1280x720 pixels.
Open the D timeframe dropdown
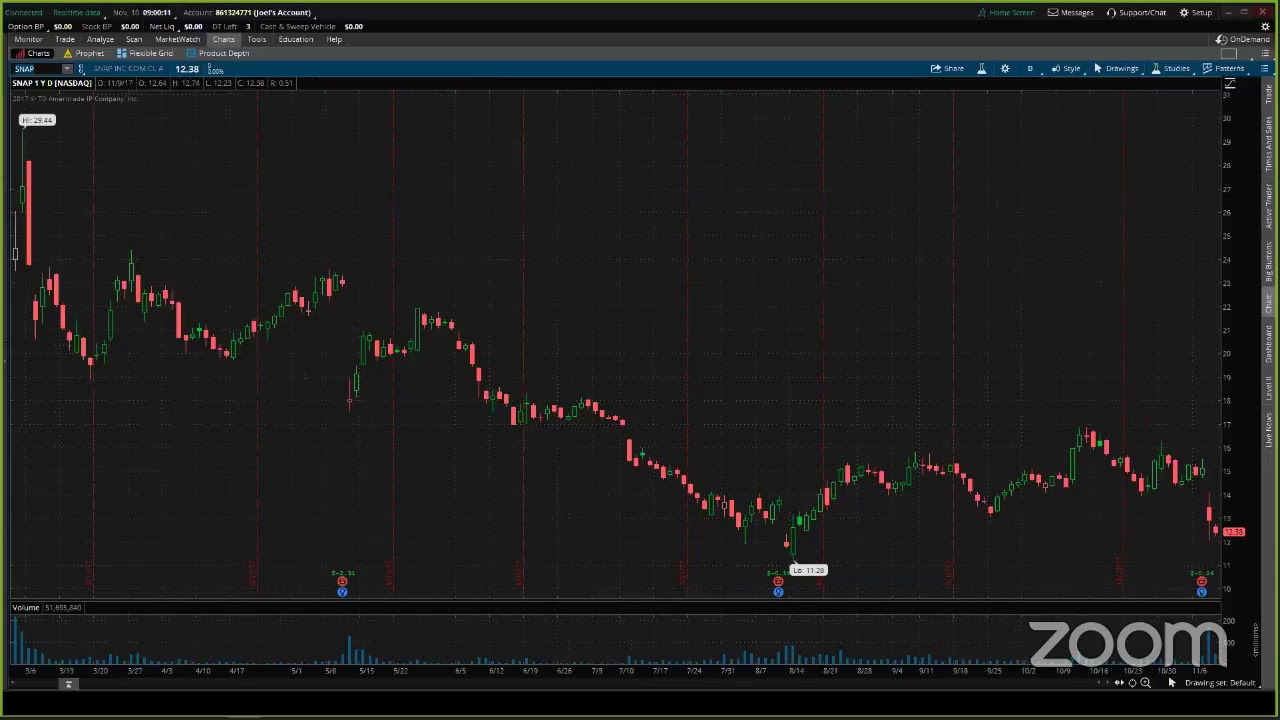tap(1030, 68)
